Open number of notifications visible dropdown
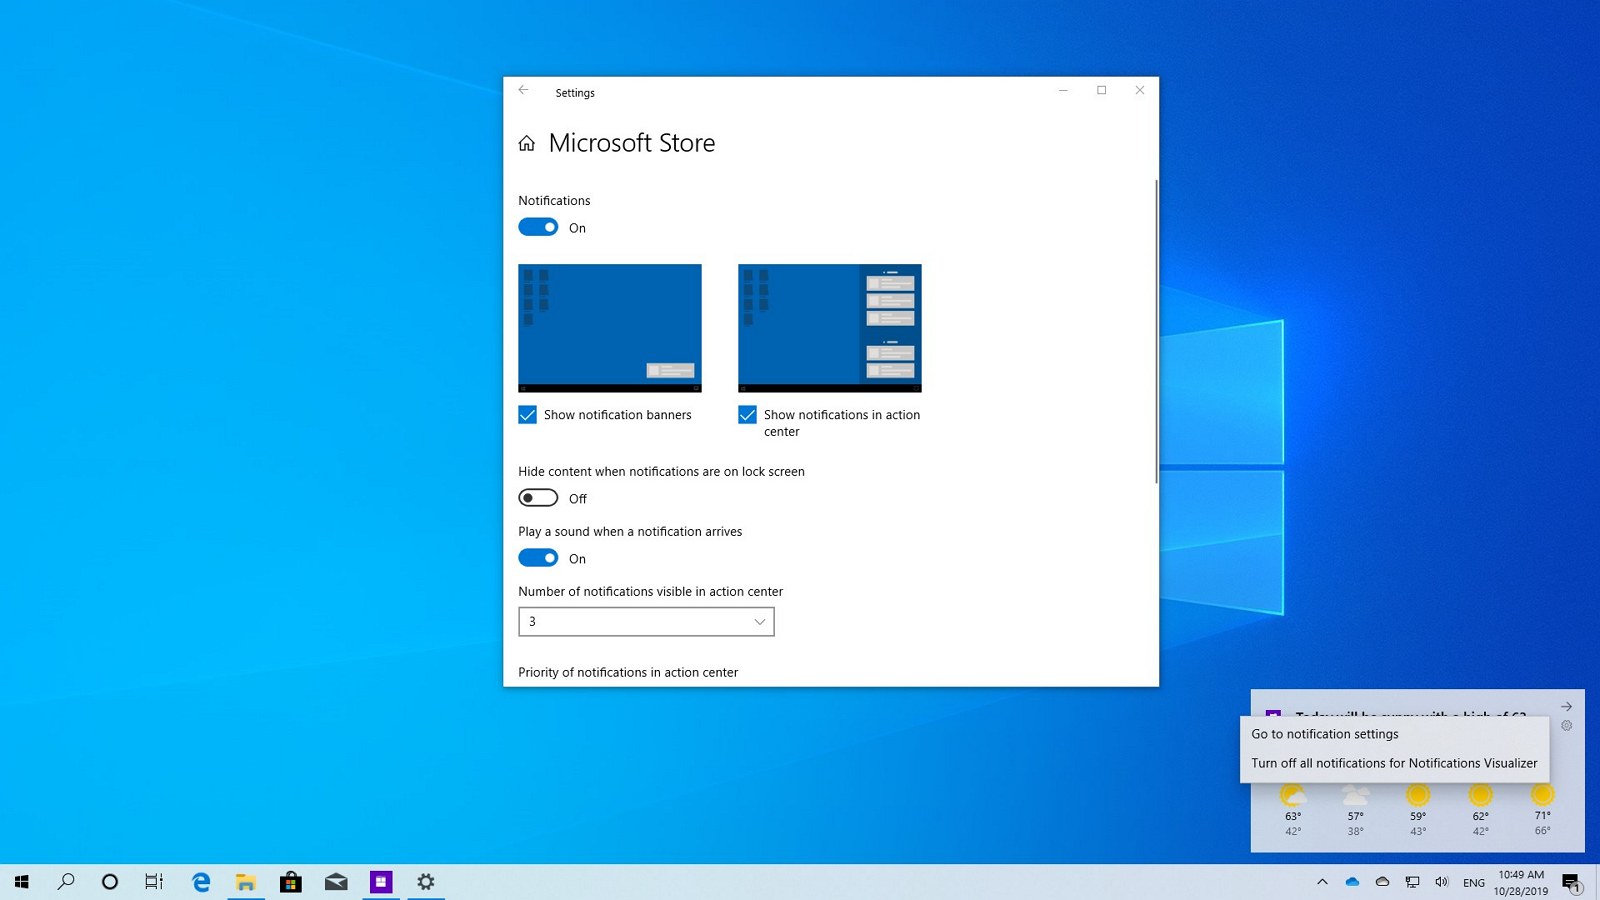Image resolution: width=1600 pixels, height=900 pixels. pos(646,621)
